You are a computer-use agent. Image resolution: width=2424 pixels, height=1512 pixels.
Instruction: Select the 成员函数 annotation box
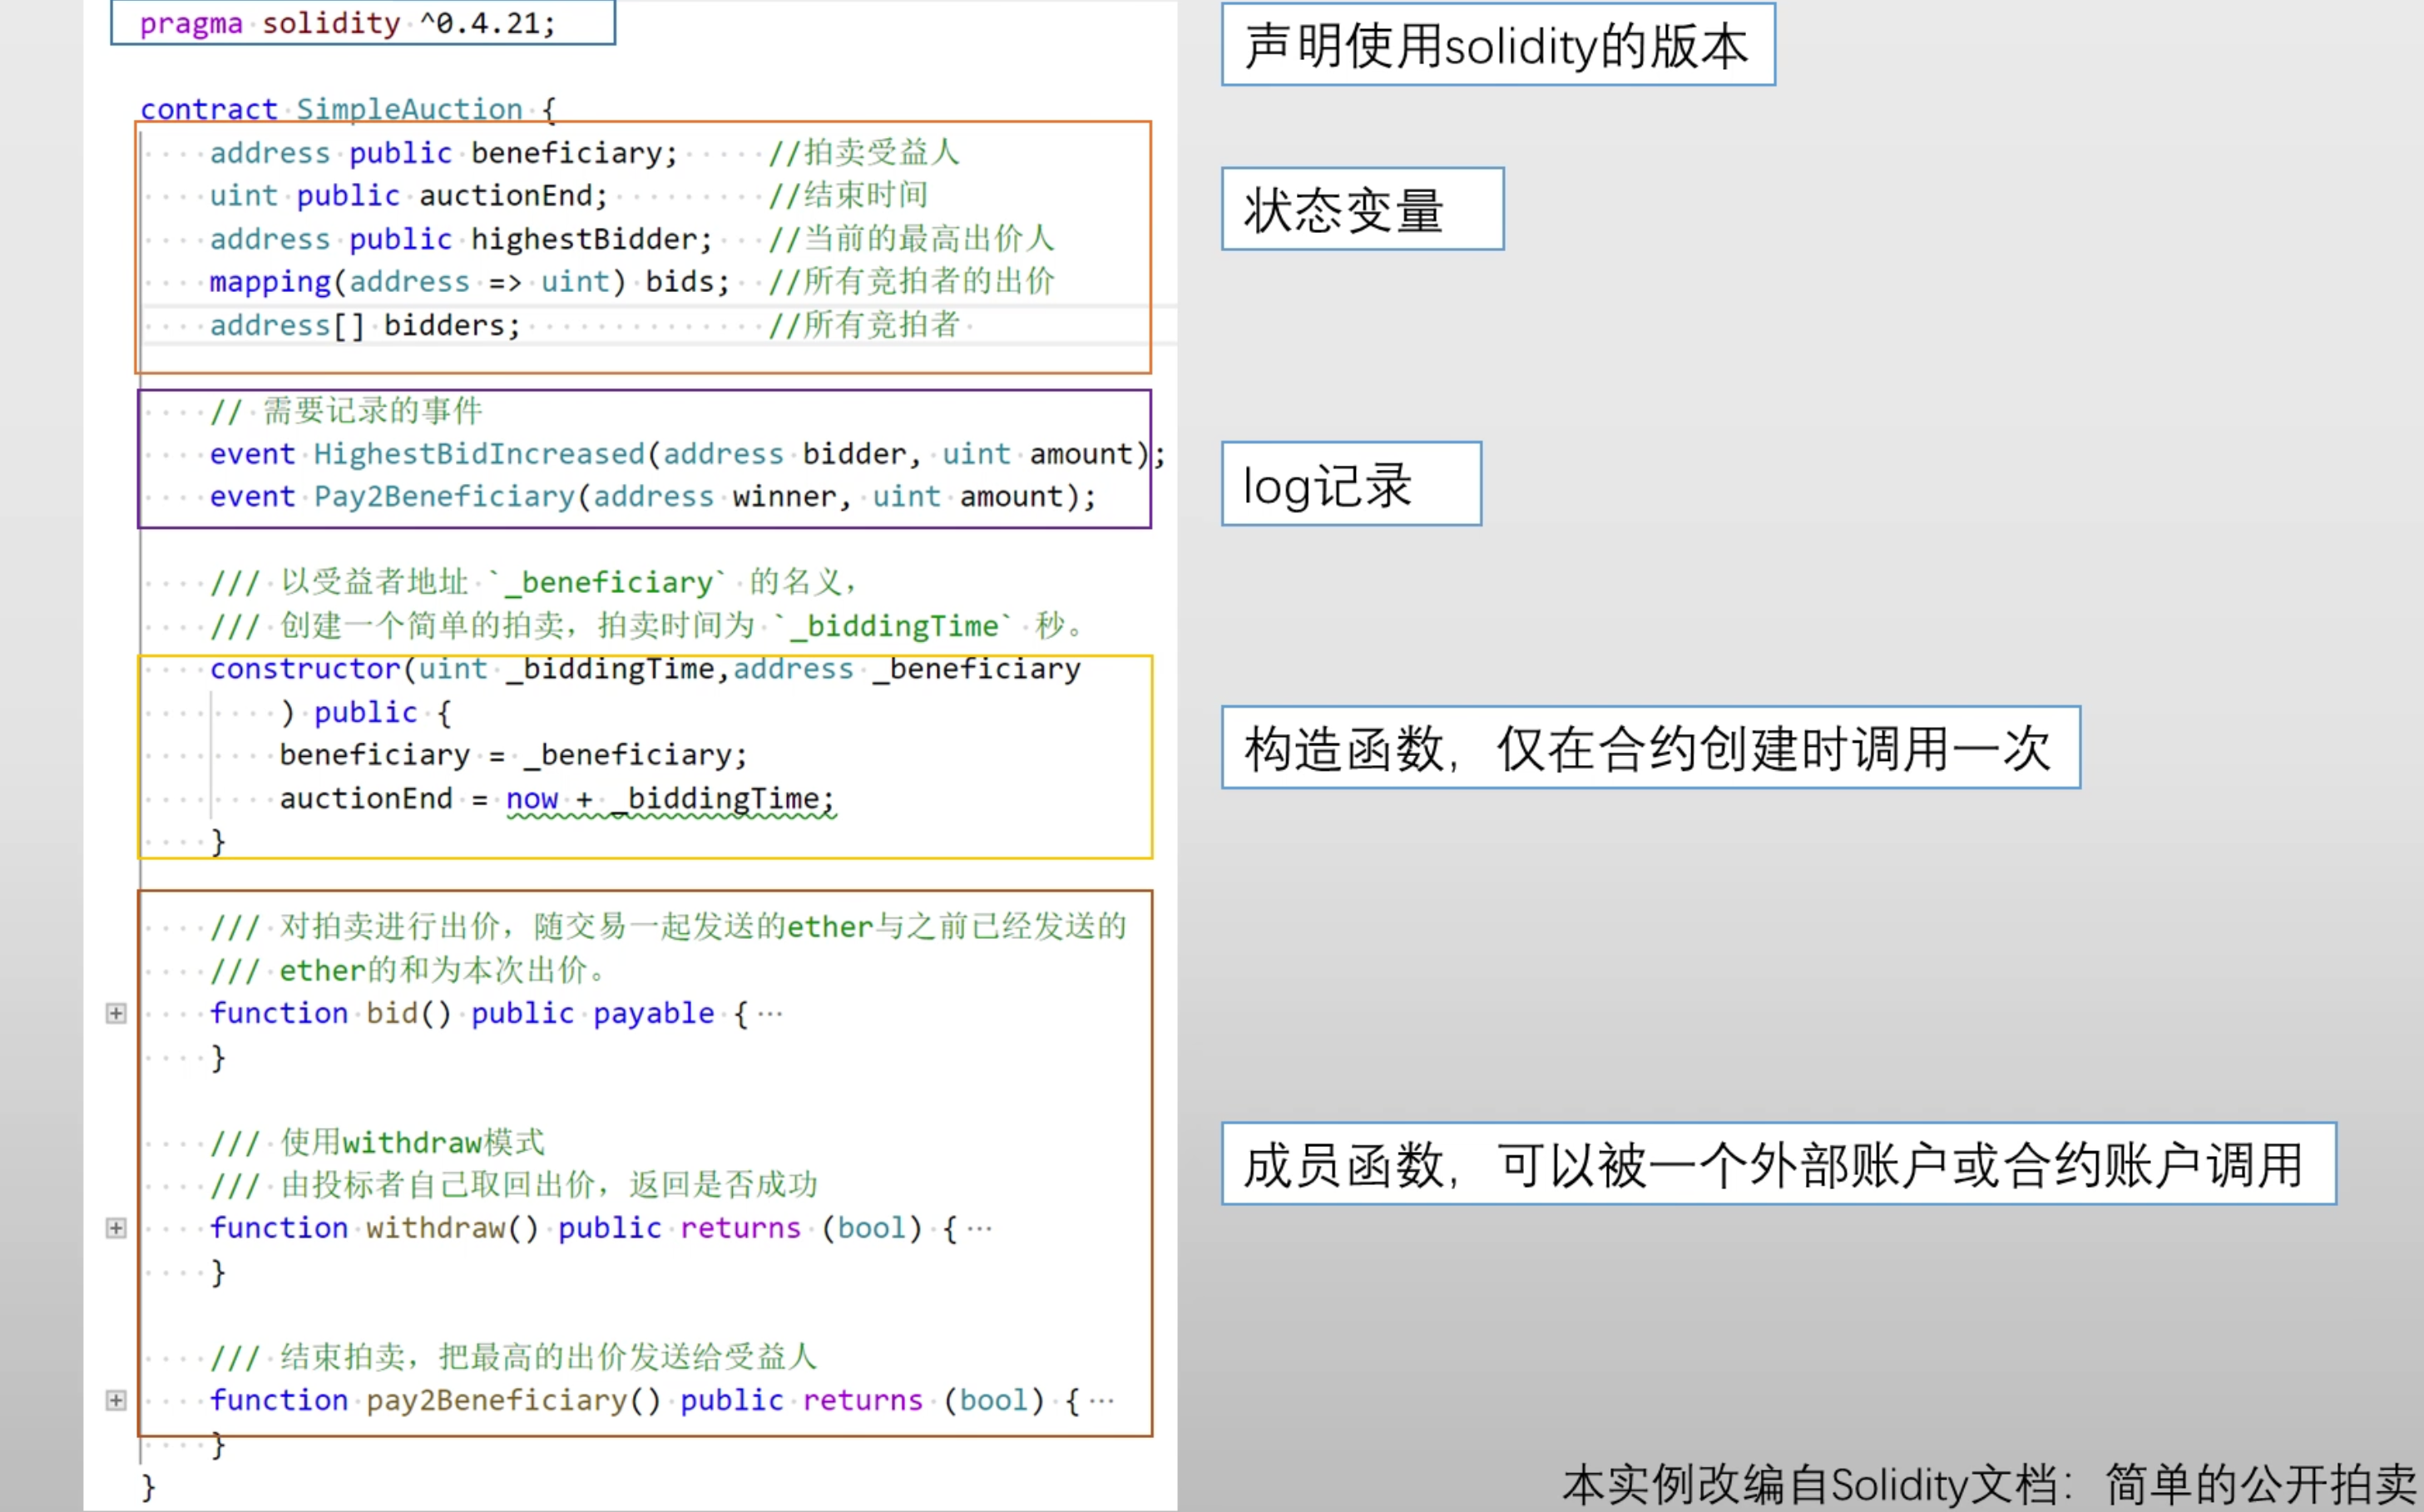(x=1778, y=1164)
